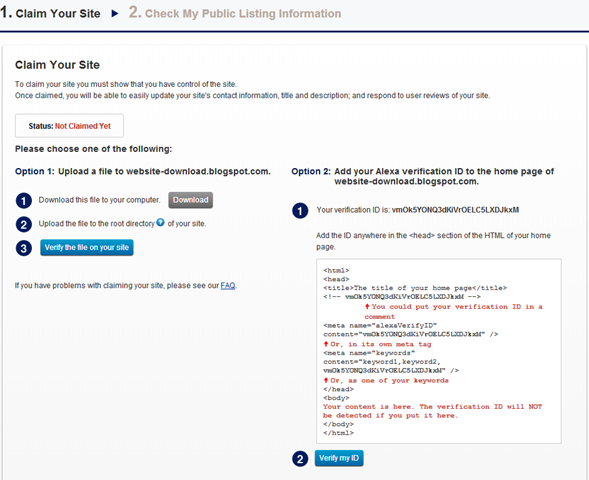Select the Claim Your Site step tab
Viewport: 589px width, 480px height.
coord(50,13)
